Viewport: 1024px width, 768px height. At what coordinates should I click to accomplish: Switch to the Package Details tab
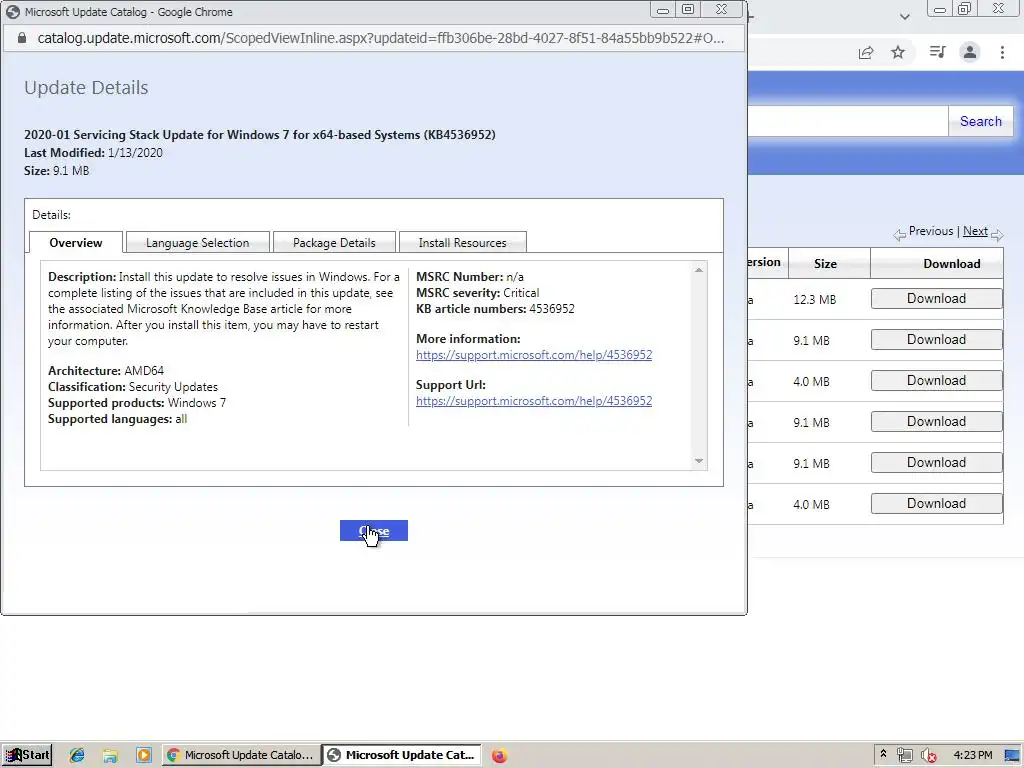pos(334,242)
